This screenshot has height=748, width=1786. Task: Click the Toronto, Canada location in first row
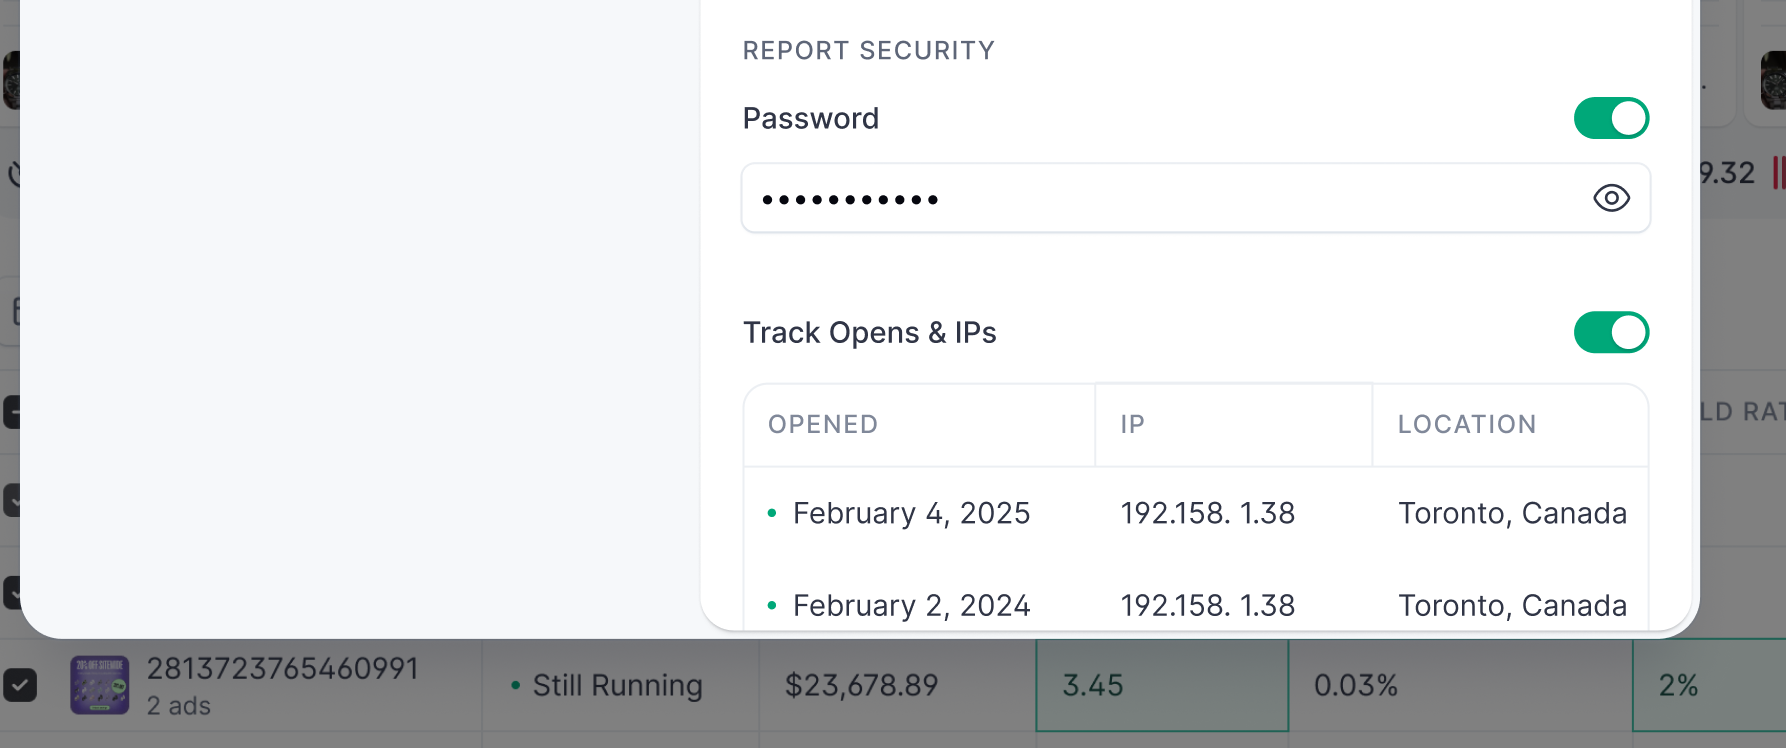(x=1511, y=513)
